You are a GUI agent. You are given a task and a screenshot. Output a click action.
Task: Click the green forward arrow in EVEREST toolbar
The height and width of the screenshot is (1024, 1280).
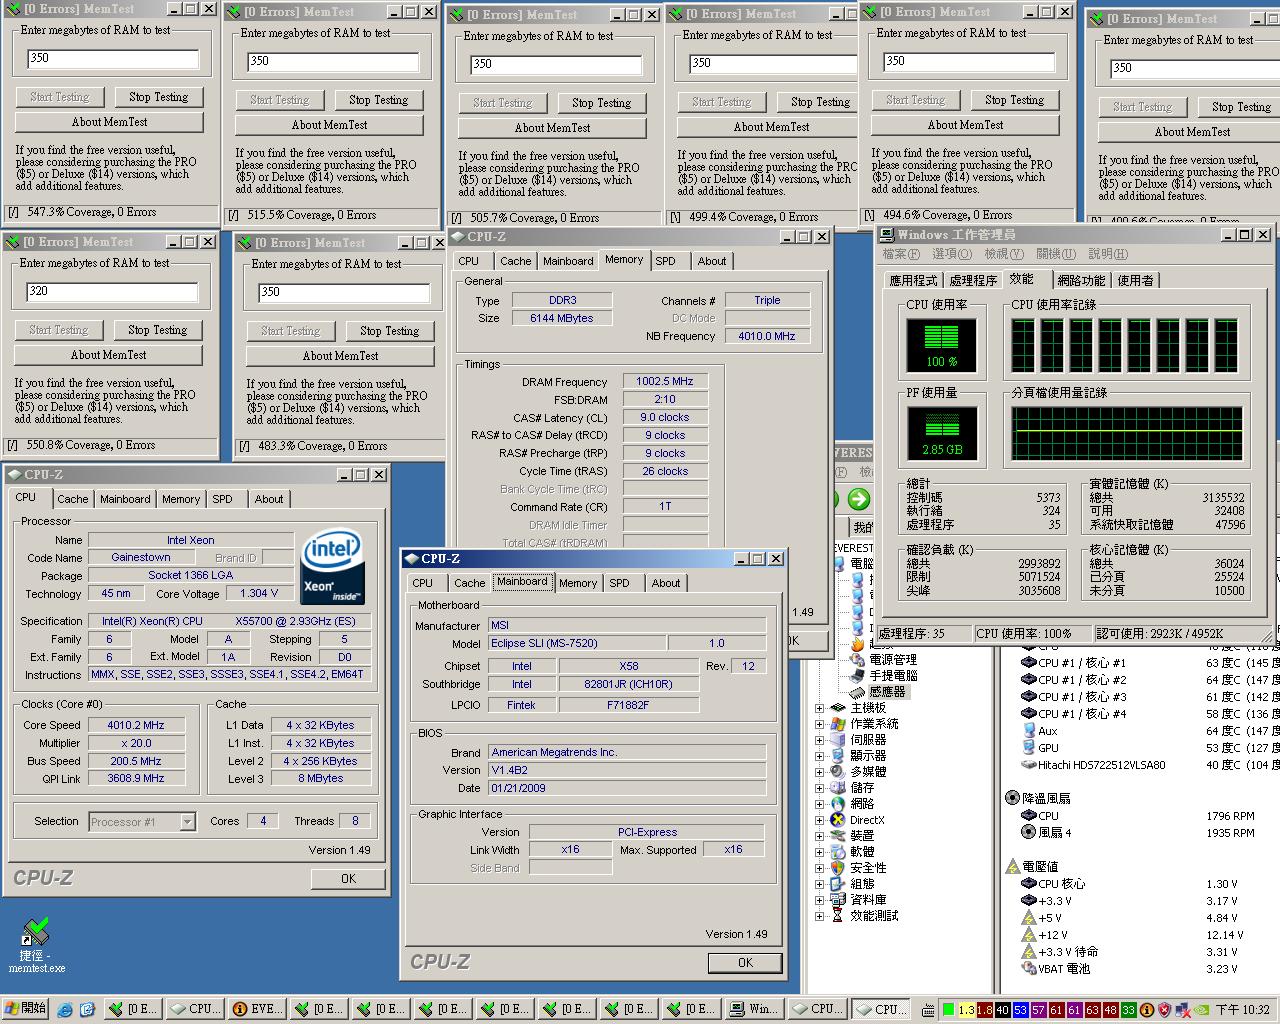(x=858, y=499)
